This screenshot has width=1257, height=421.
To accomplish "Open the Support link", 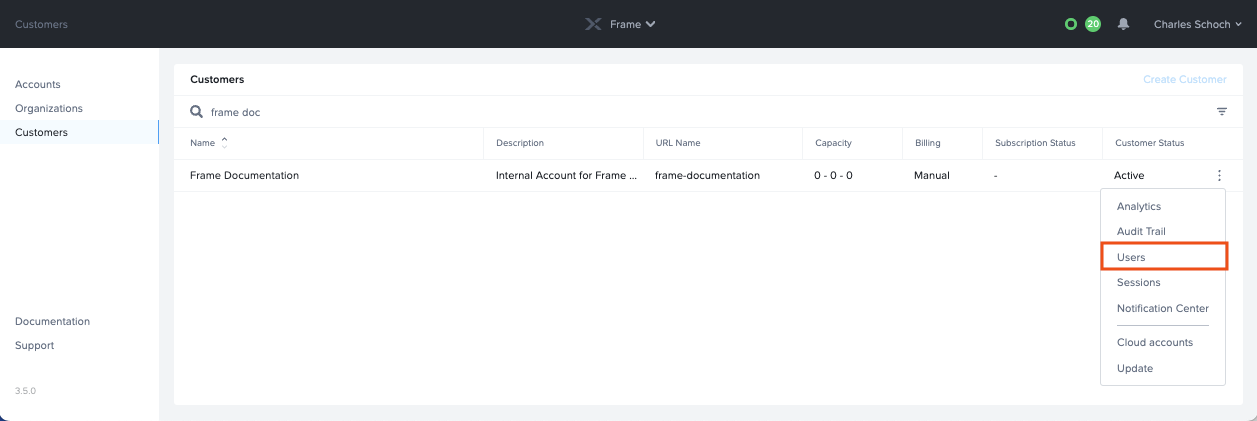I will pyautogui.click(x=34, y=345).
